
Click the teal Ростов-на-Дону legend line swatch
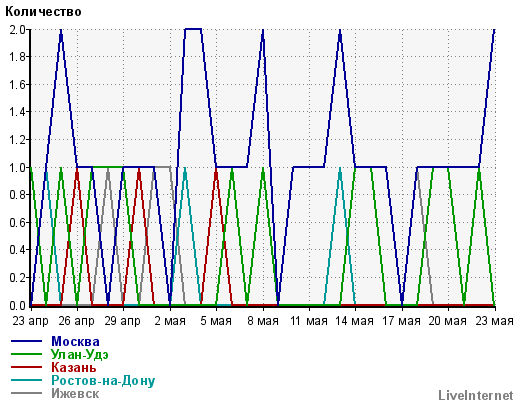coord(27,380)
